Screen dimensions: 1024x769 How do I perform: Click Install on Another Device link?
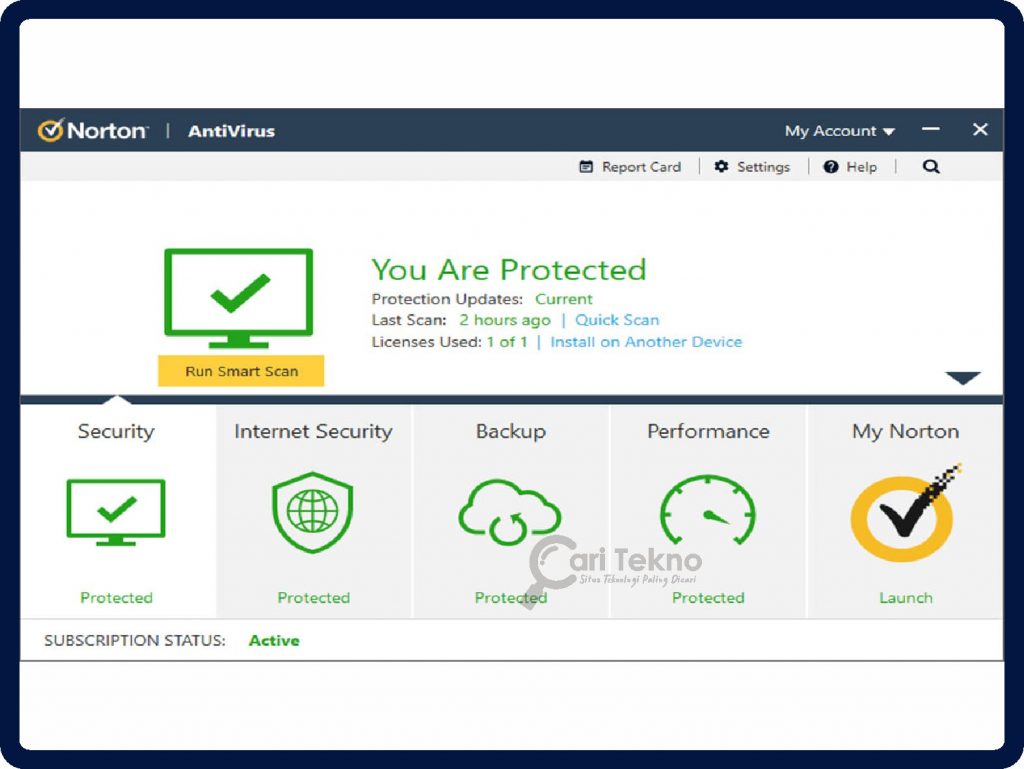coord(646,342)
